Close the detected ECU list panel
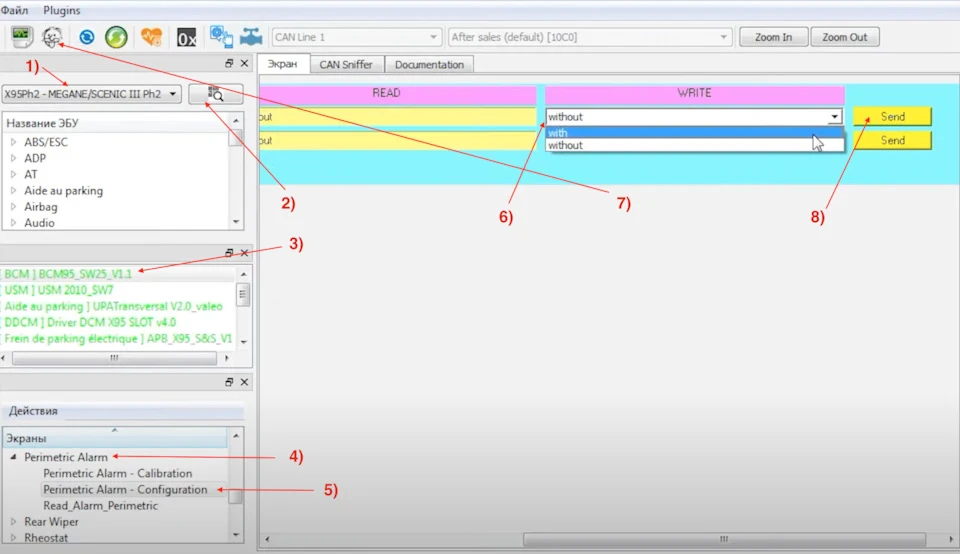 click(x=244, y=252)
